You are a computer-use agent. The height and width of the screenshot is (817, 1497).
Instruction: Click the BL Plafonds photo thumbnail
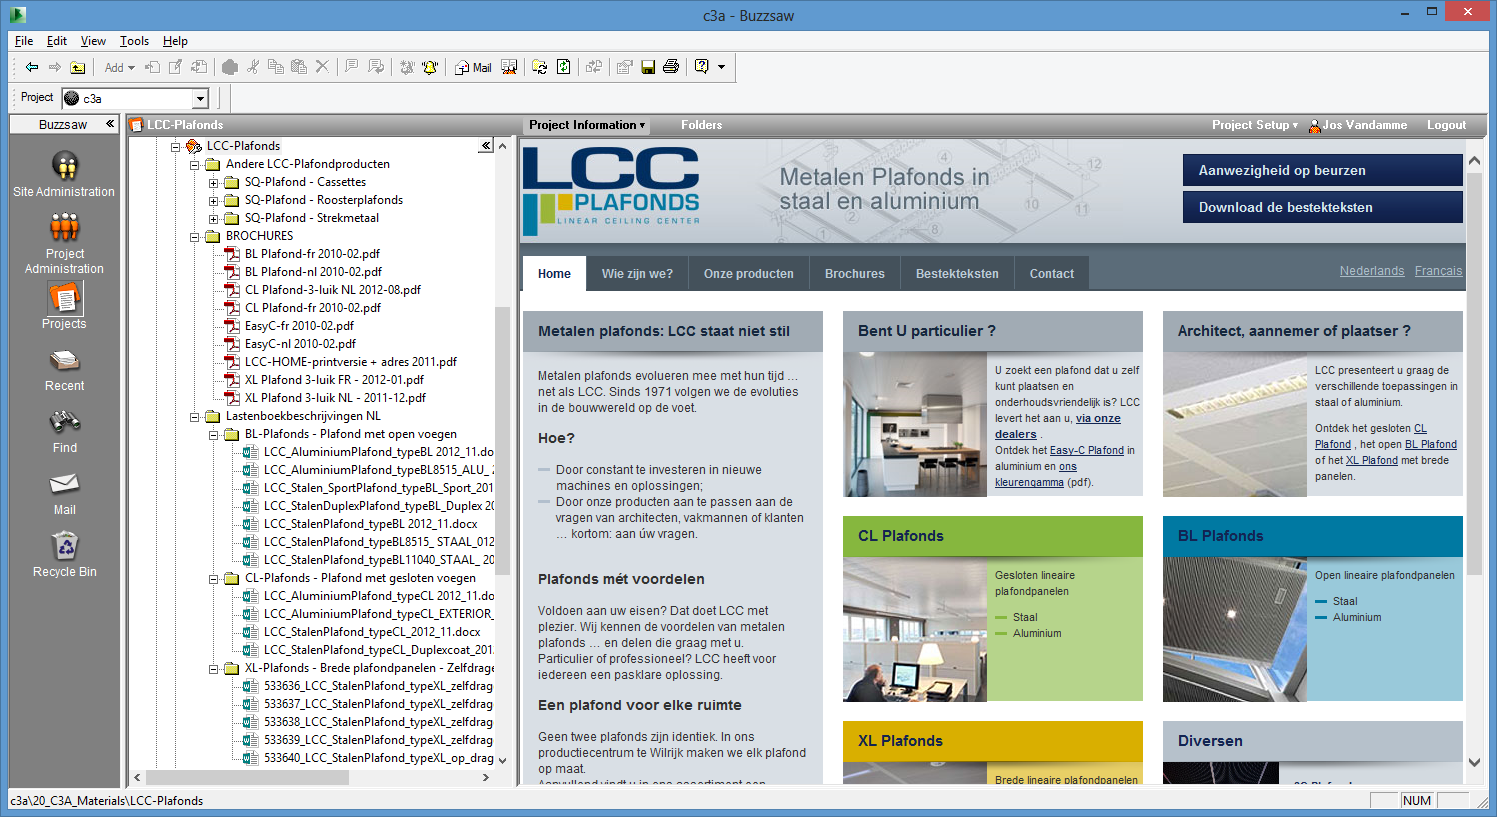pos(1235,629)
